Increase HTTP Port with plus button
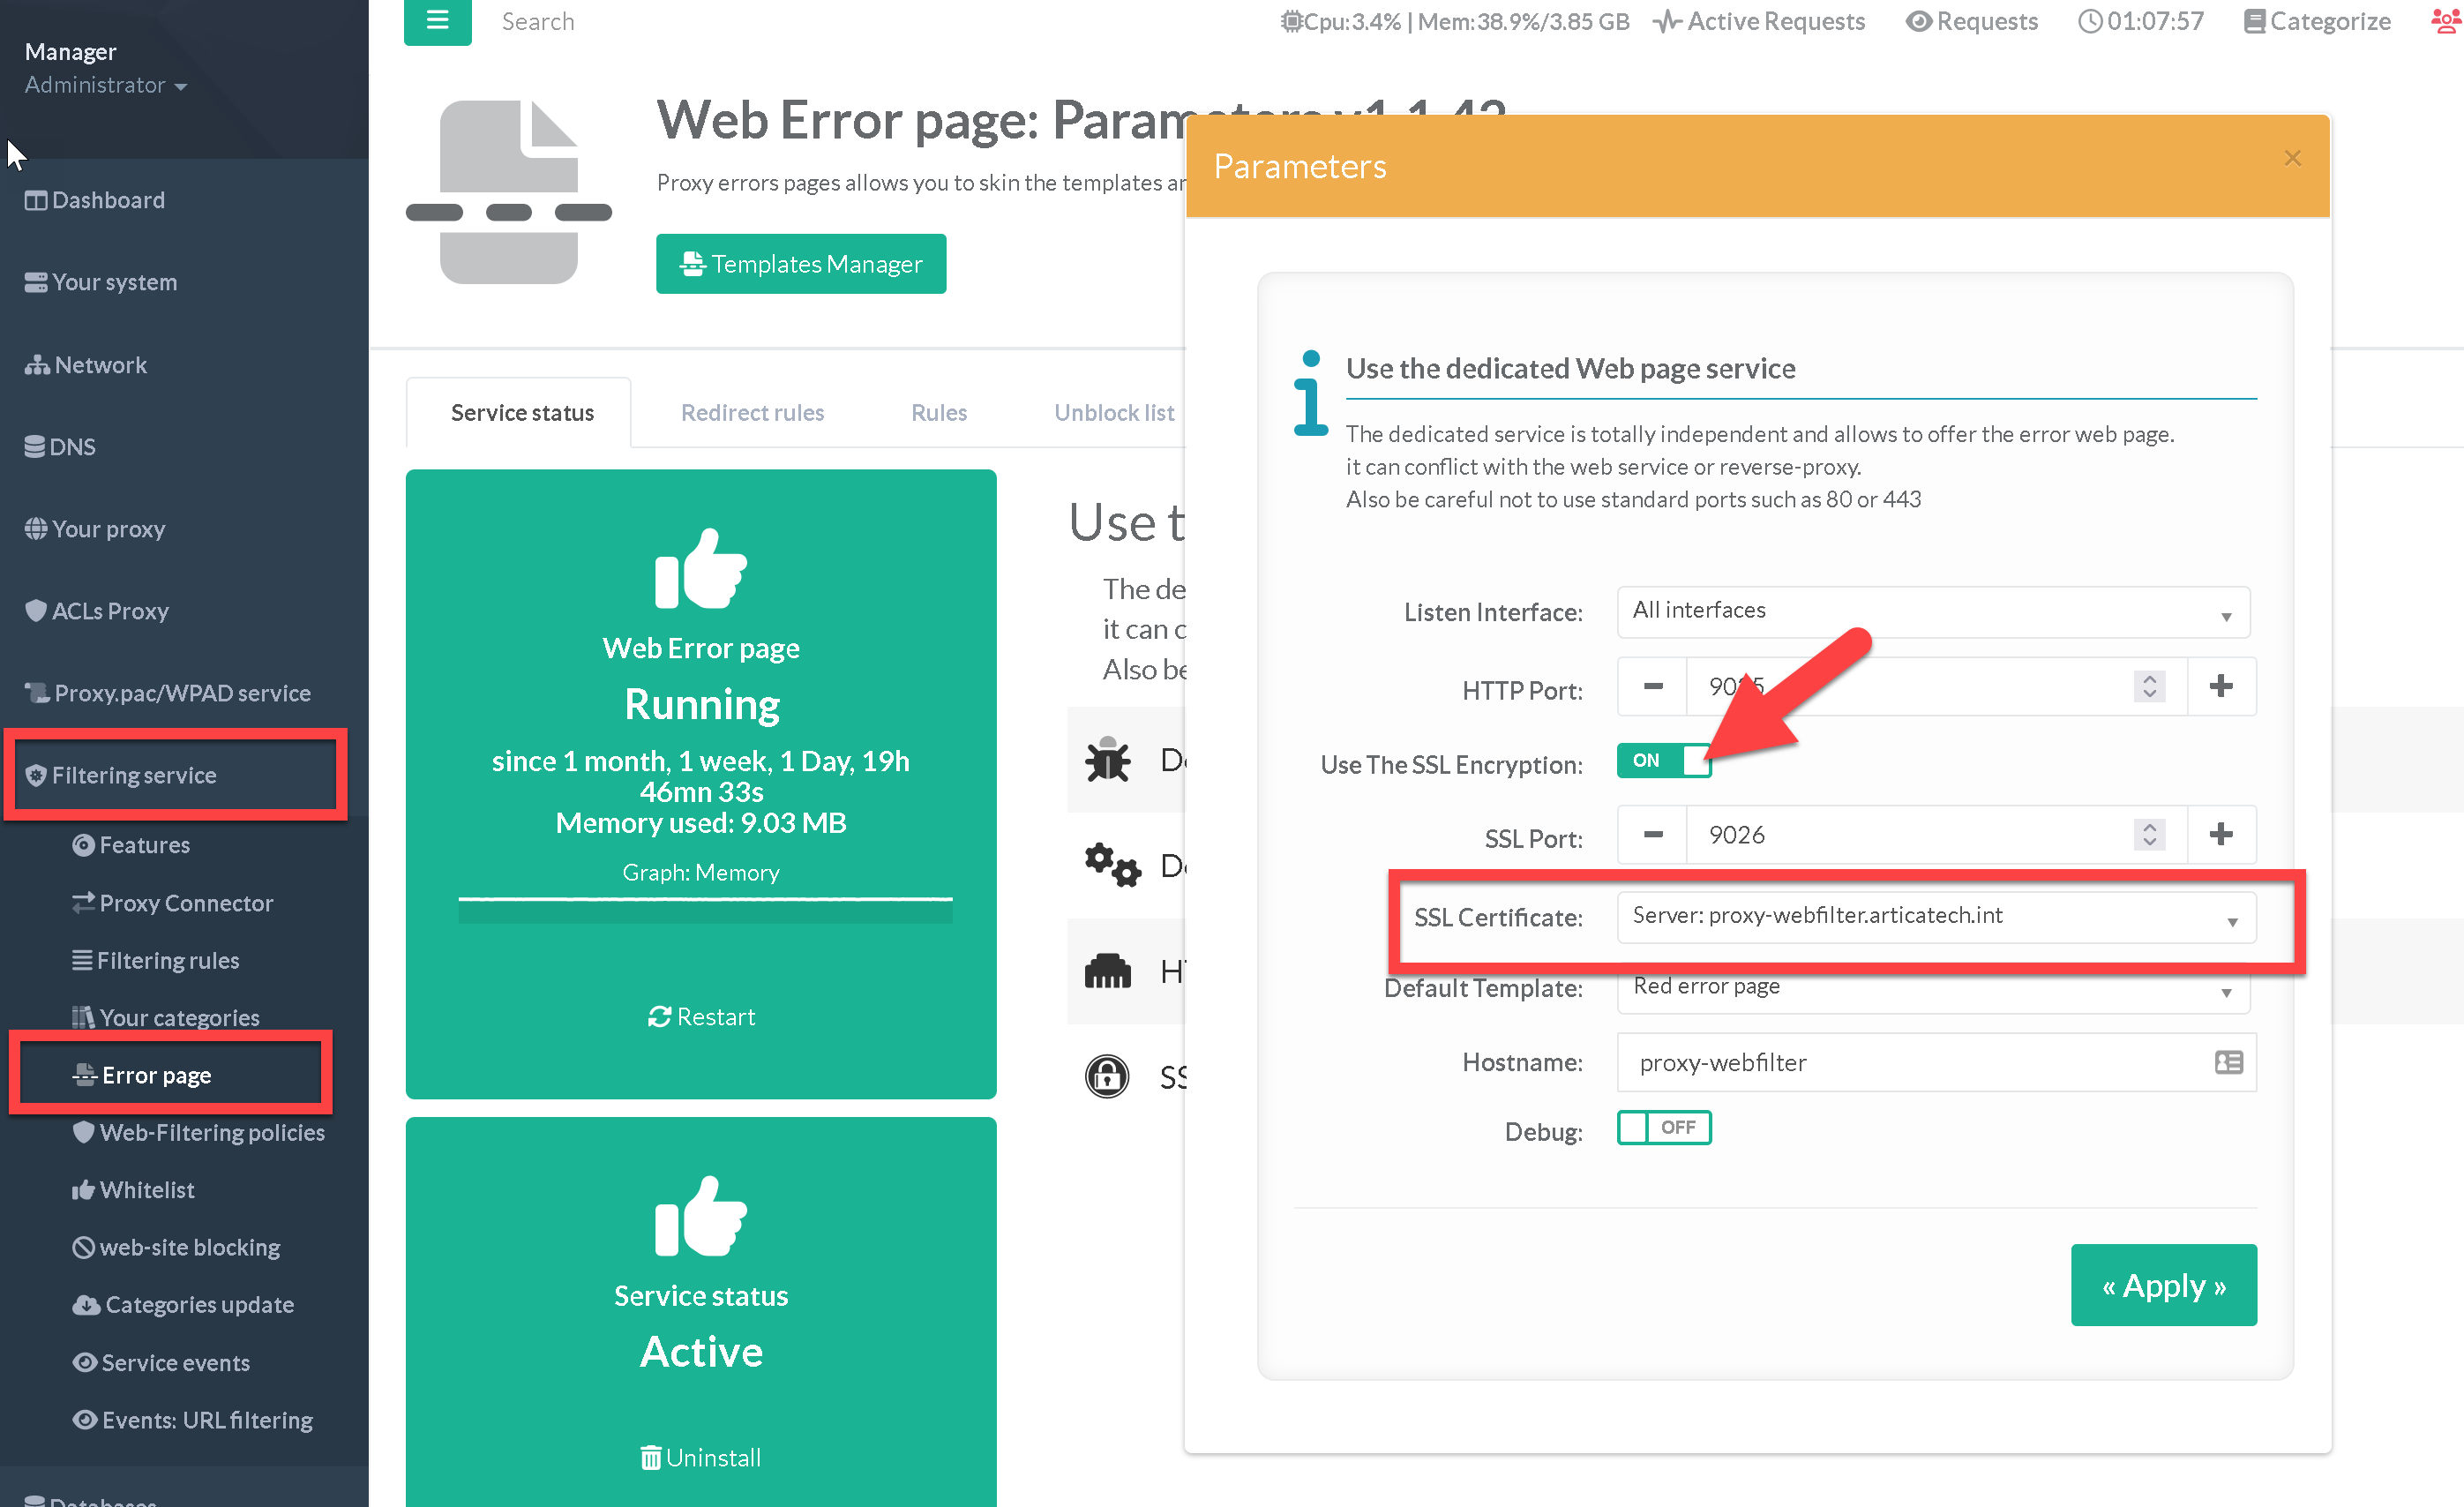The height and width of the screenshot is (1507, 2464). 2220,686
